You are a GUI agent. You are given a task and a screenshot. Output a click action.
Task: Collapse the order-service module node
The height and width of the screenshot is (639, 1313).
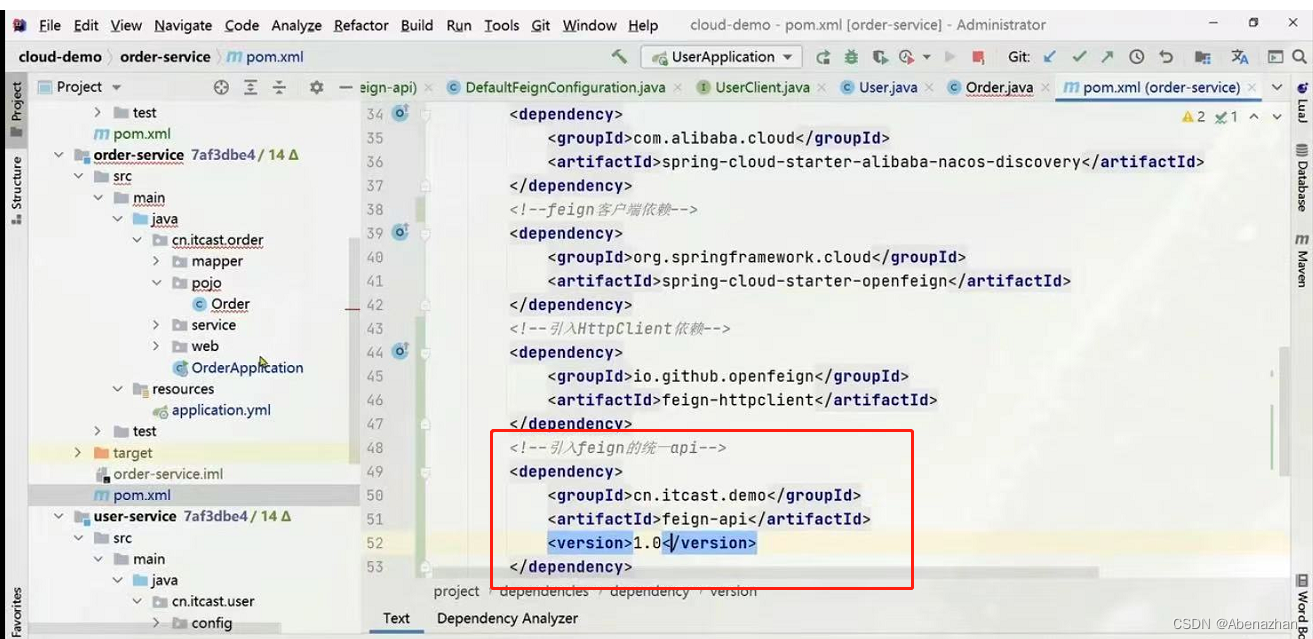57,155
